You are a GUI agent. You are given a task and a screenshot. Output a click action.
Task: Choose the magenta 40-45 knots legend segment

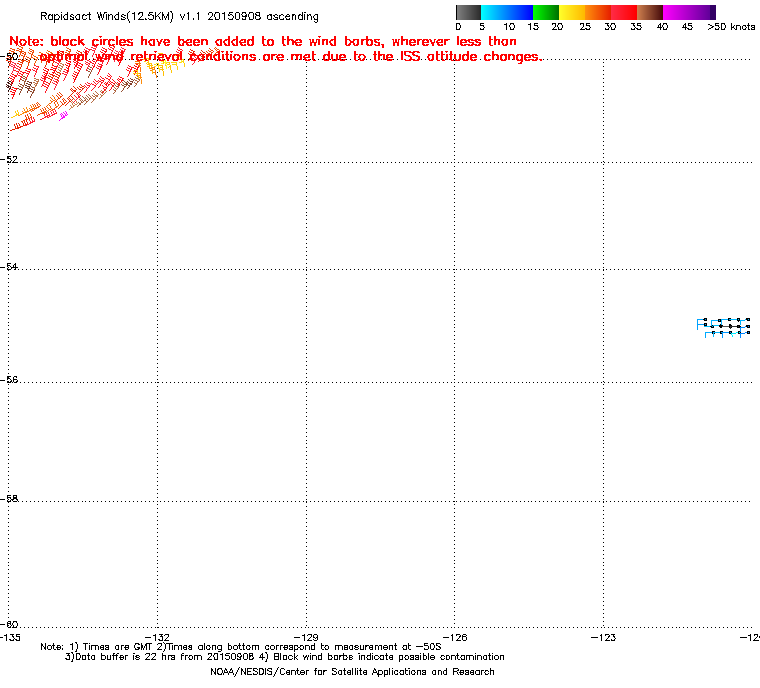(x=686, y=12)
